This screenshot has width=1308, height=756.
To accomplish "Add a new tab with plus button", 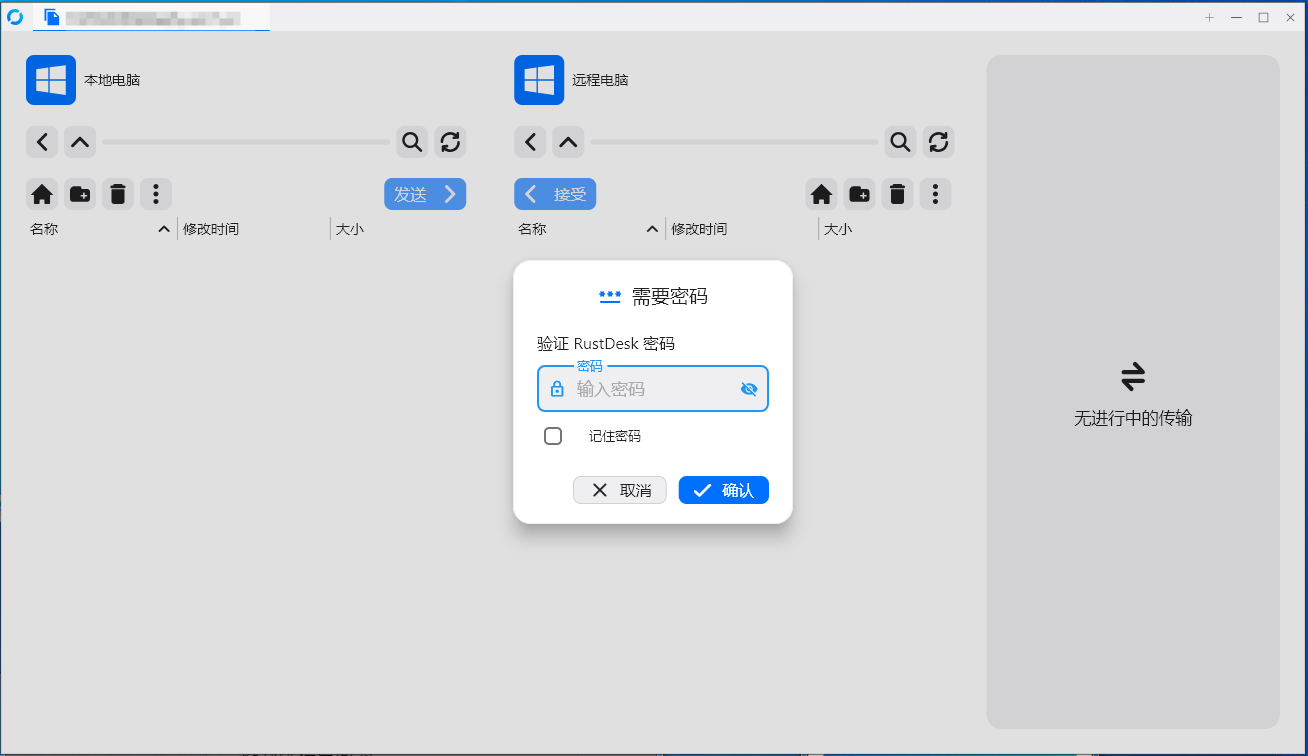I will tap(1209, 17).
